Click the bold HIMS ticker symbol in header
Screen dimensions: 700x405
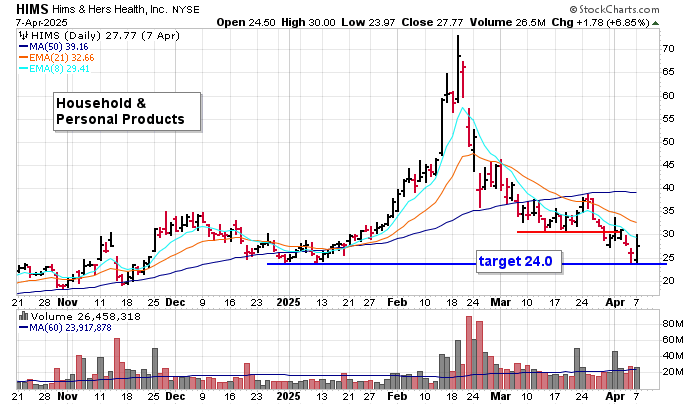pyautogui.click(x=32, y=9)
